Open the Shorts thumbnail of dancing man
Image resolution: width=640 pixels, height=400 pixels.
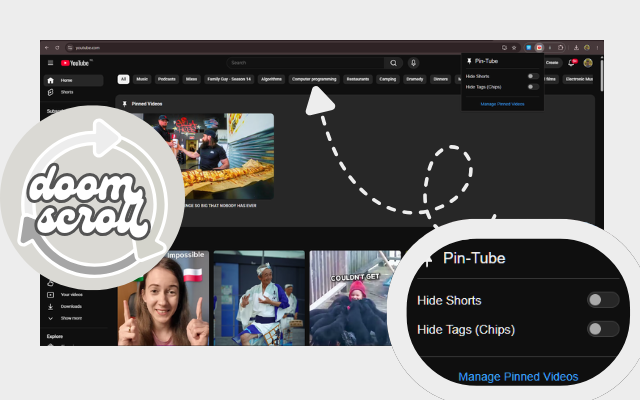(259, 298)
